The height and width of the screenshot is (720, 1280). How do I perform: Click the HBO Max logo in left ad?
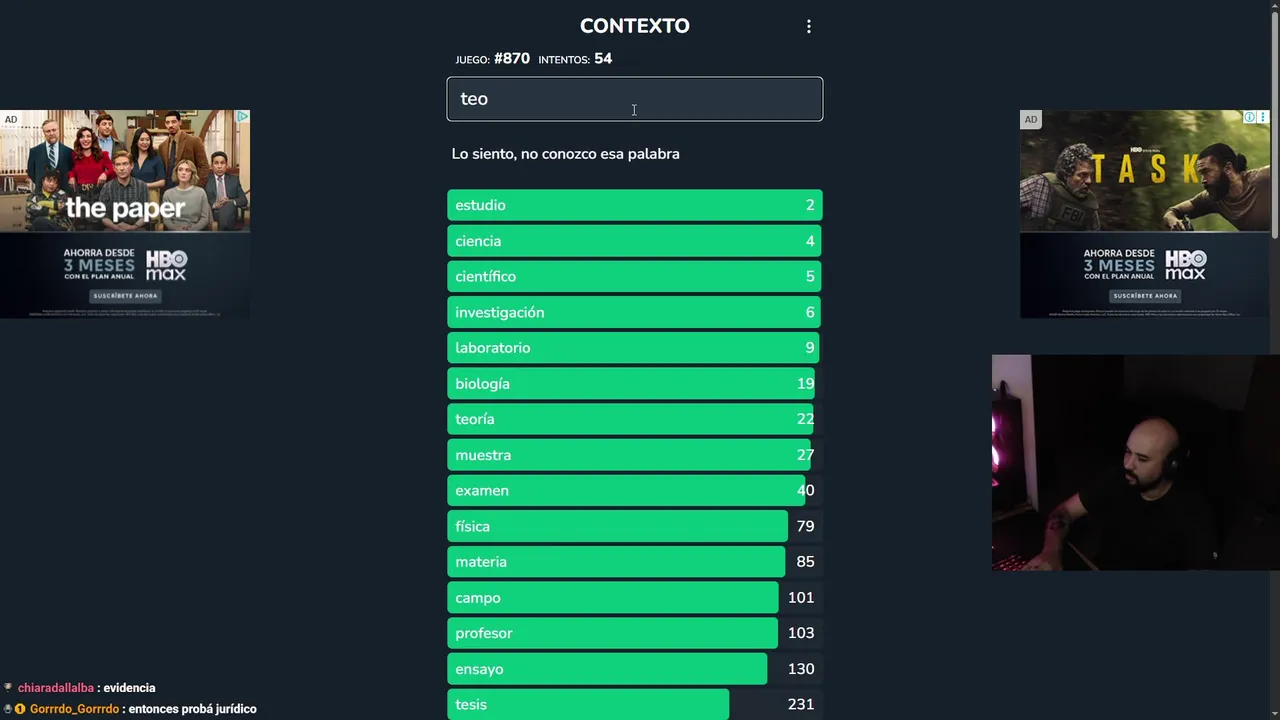(166, 265)
